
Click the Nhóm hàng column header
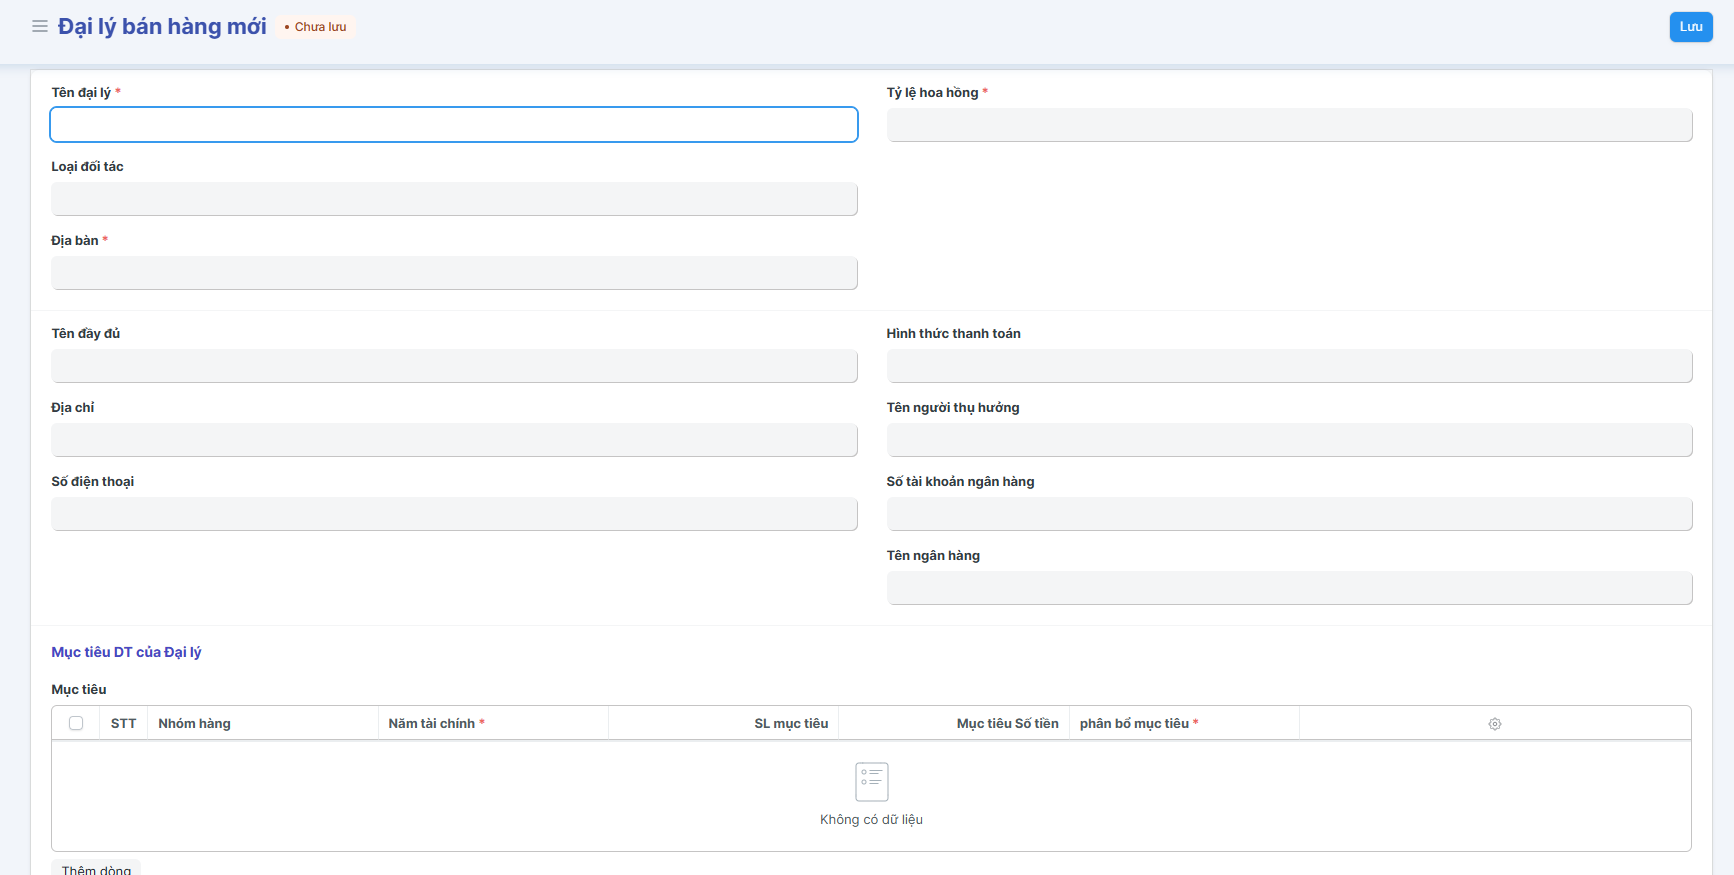[x=194, y=724]
